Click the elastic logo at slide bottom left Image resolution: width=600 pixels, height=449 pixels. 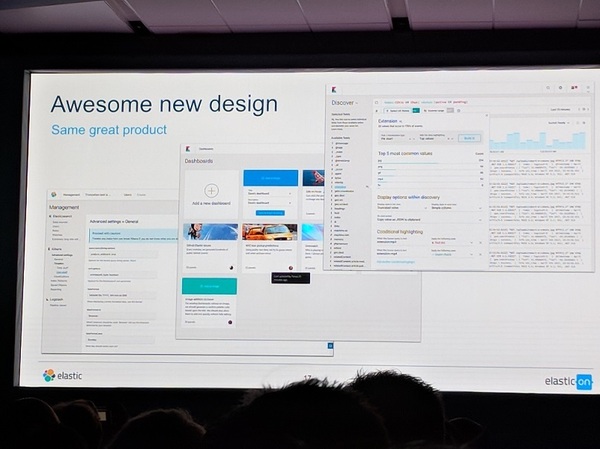point(62,375)
